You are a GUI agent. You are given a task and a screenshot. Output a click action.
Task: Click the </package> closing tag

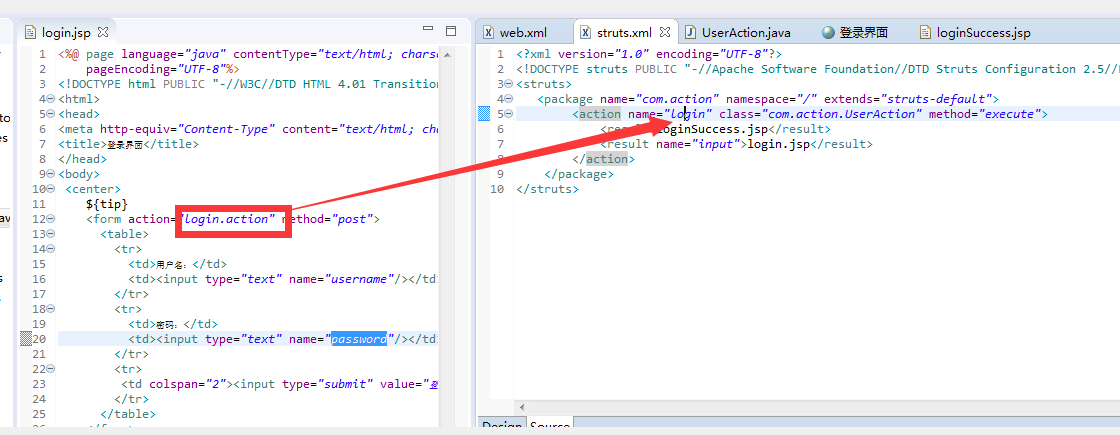point(579,174)
